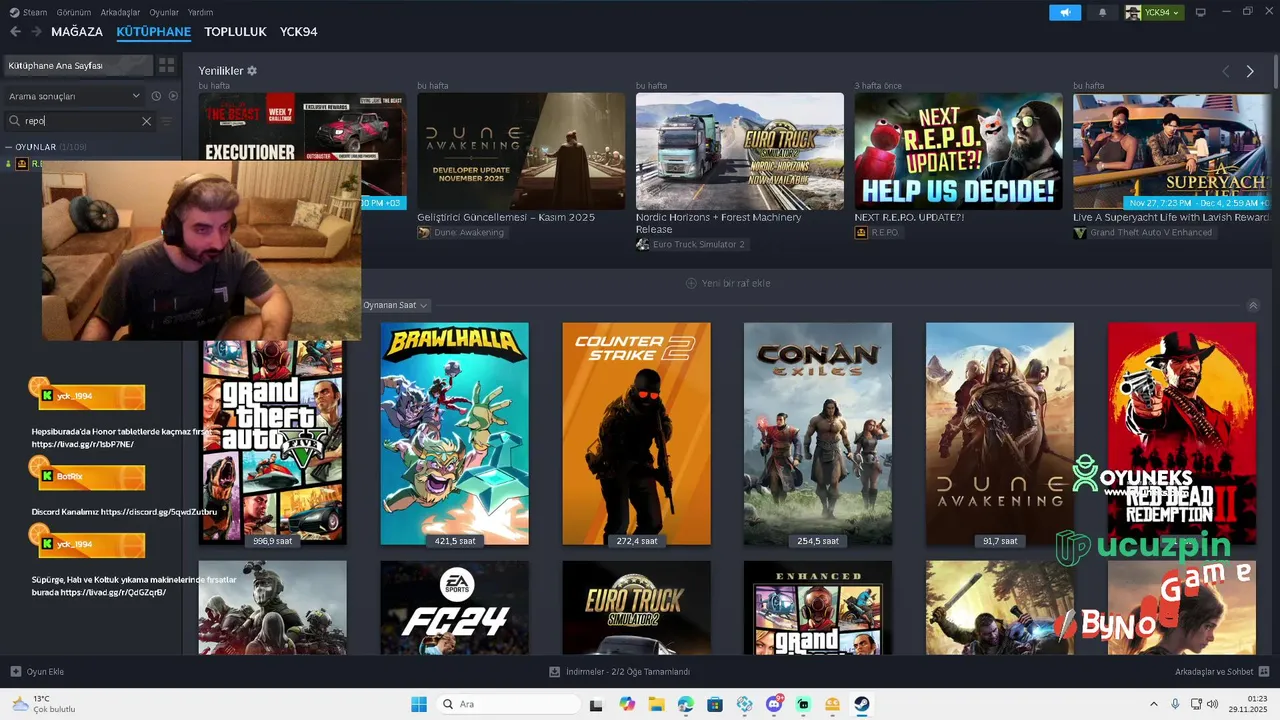Screen dimensions: 1280x720
Task: Show previous Yenilikler items with left arrow
Action: click(x=1226, y=71)
